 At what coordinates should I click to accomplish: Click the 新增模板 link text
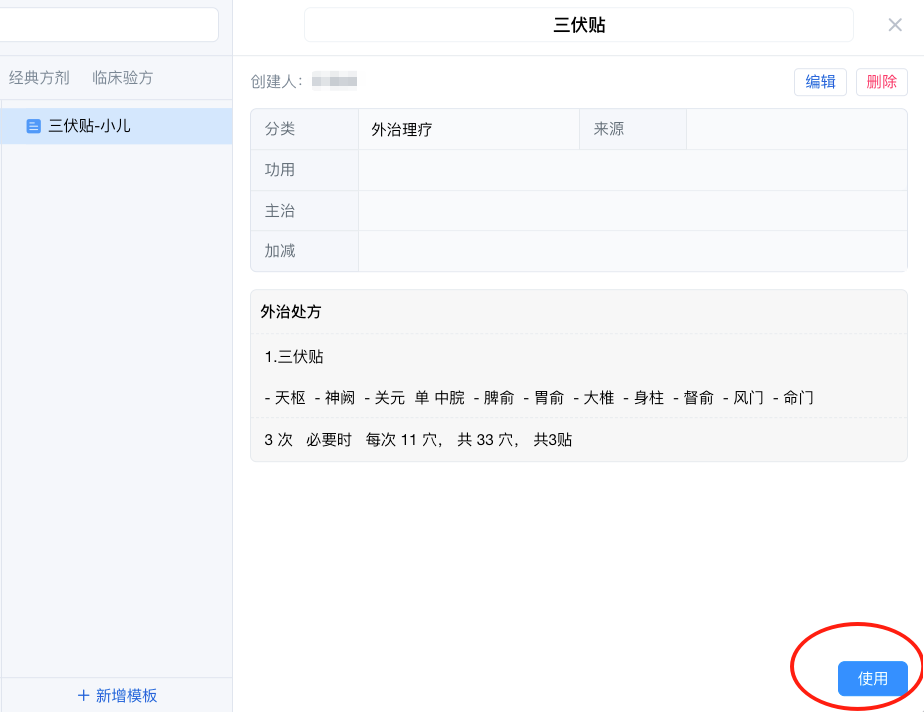point(126,695)
